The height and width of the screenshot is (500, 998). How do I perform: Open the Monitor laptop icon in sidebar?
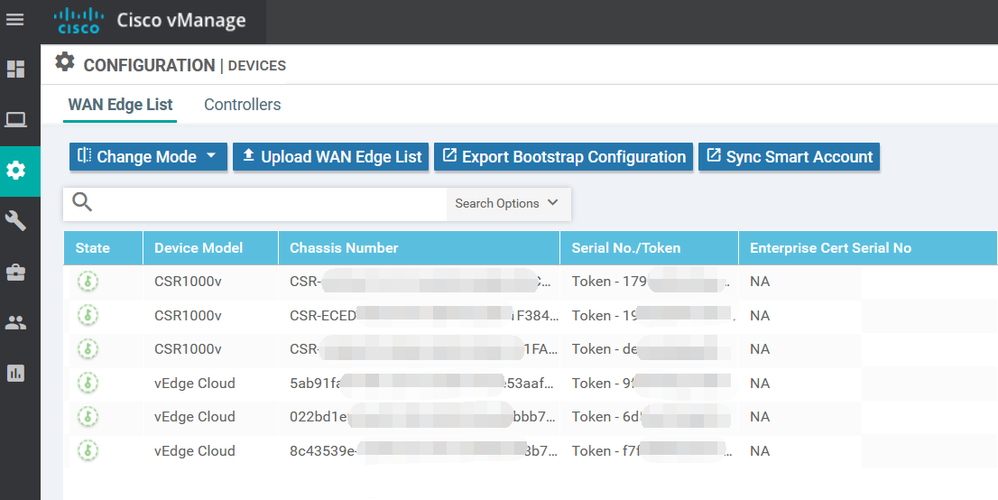16,119
